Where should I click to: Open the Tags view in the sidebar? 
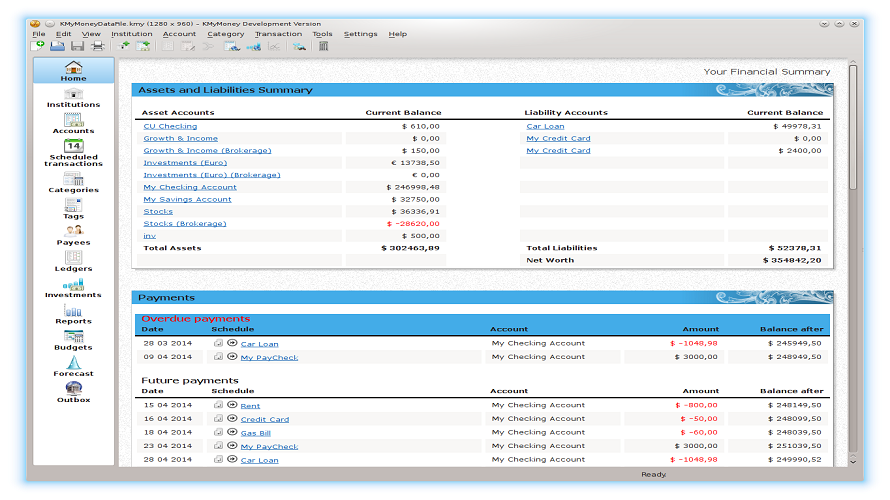click(x=73, y=208)
